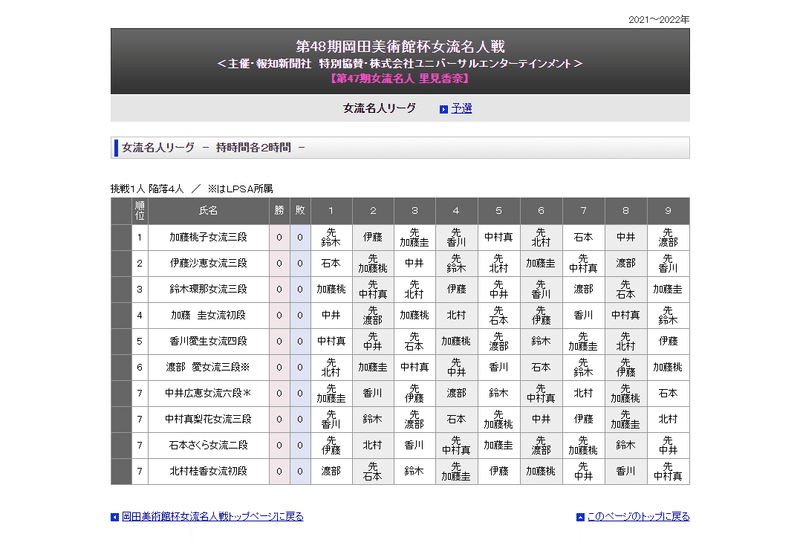Click the arrow icon beside 予選
Image resolution: width=800 pixels, height=545 pixels.
coord(443,109)
